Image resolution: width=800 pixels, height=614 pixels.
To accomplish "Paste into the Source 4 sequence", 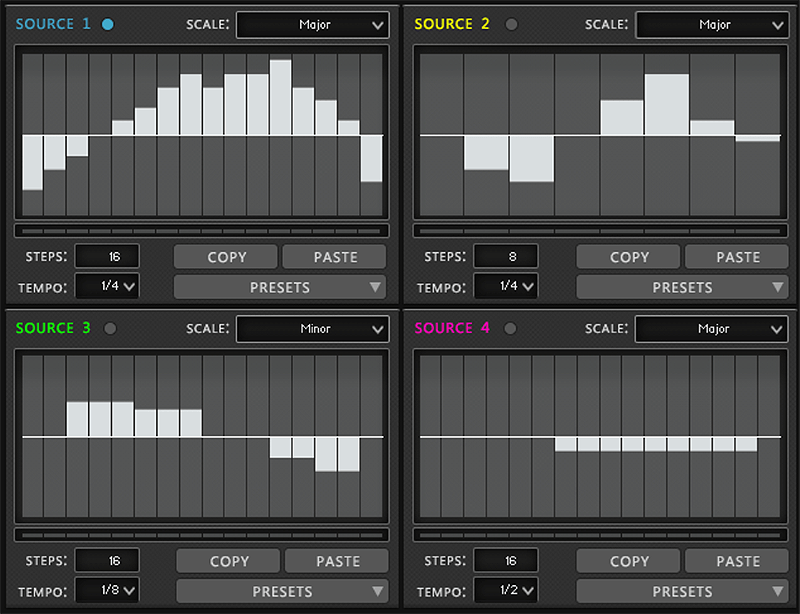I will [737, 561].
